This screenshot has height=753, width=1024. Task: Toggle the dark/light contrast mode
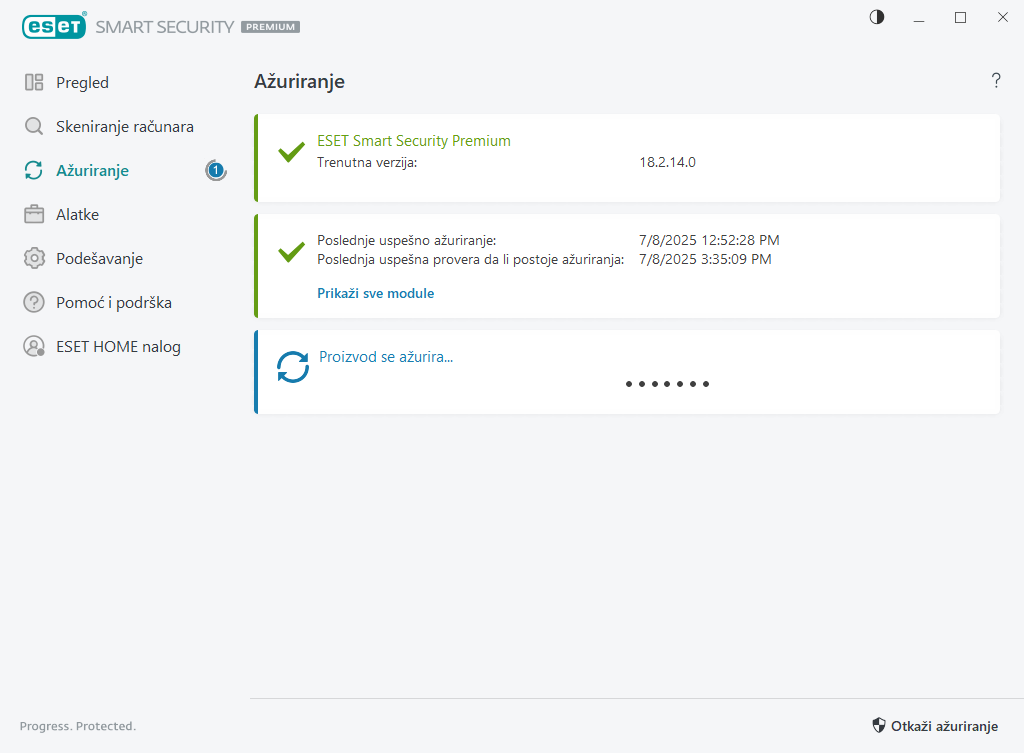(877, 18)
